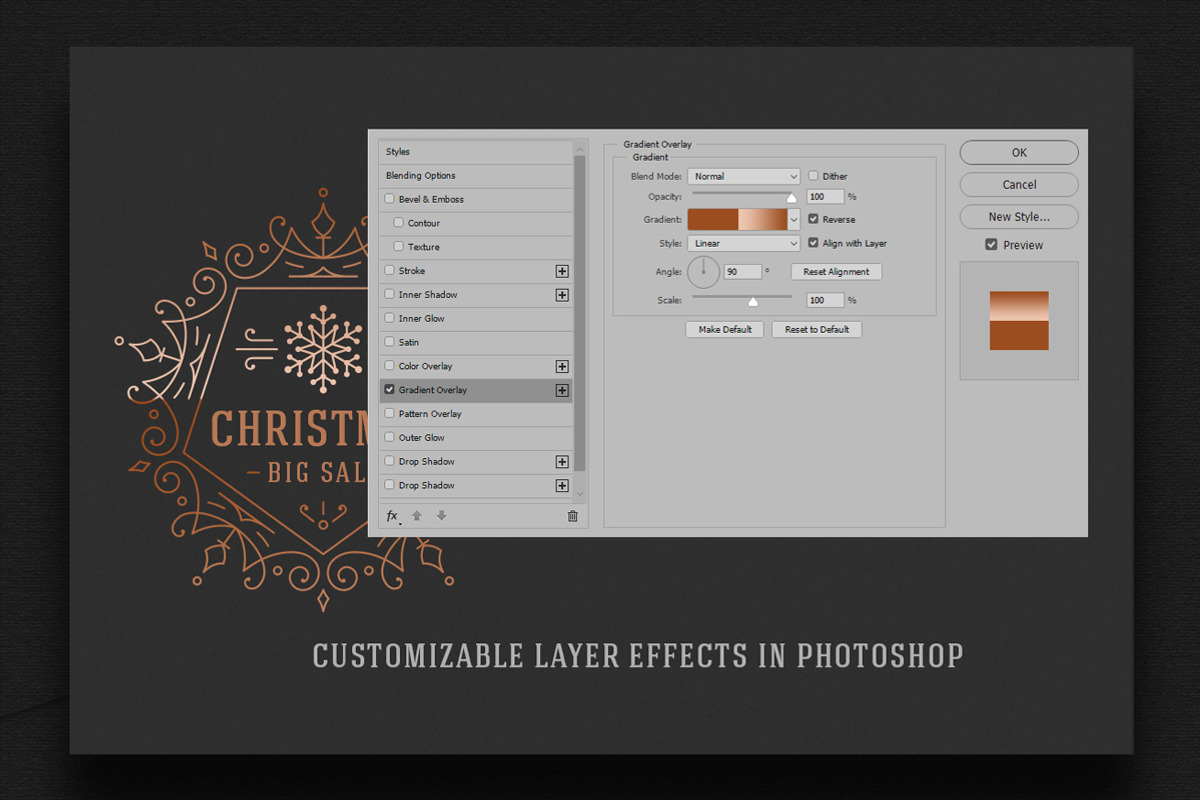Click the effects list scrollbar
Screen dimensions: 1200x800
(x=580, y=313)
